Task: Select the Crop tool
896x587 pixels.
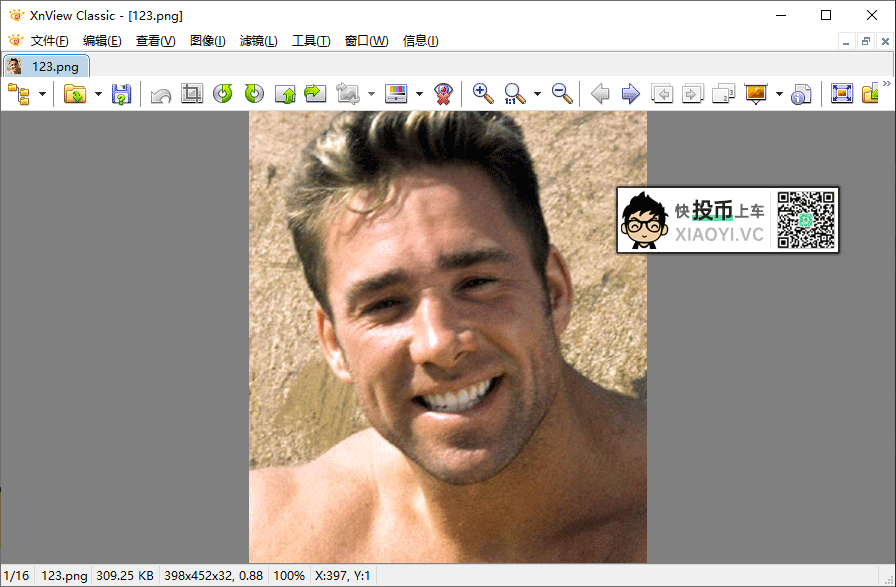Action: [x=192, y=93]
